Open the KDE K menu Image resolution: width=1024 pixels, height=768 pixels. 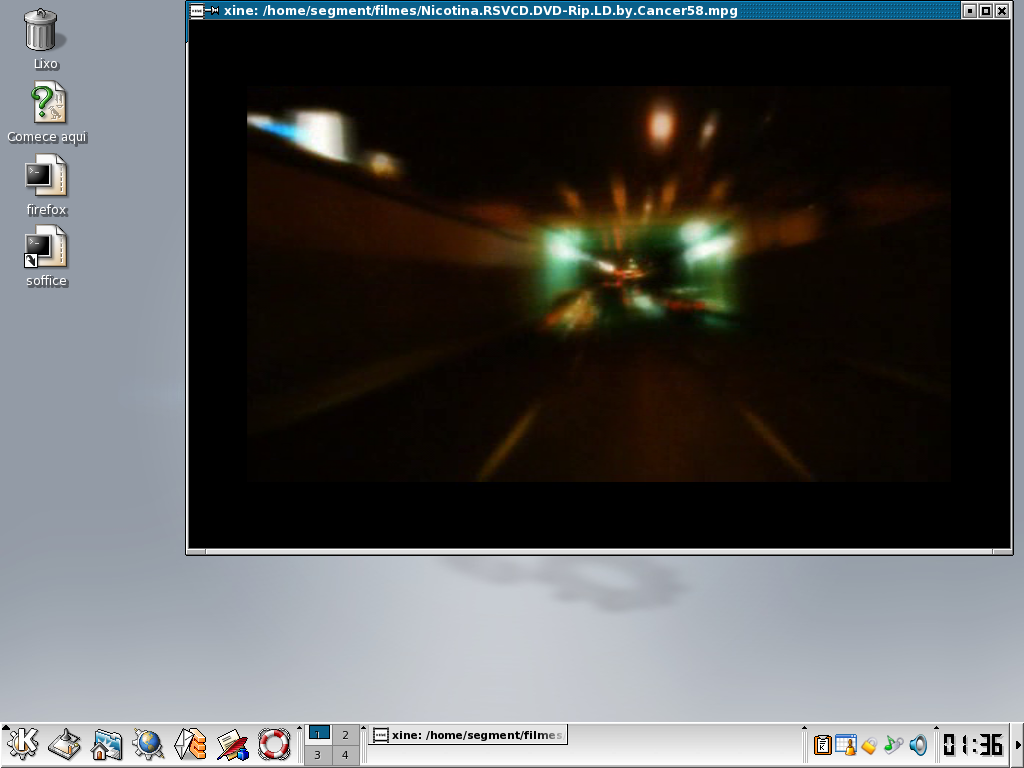[22, 744]
